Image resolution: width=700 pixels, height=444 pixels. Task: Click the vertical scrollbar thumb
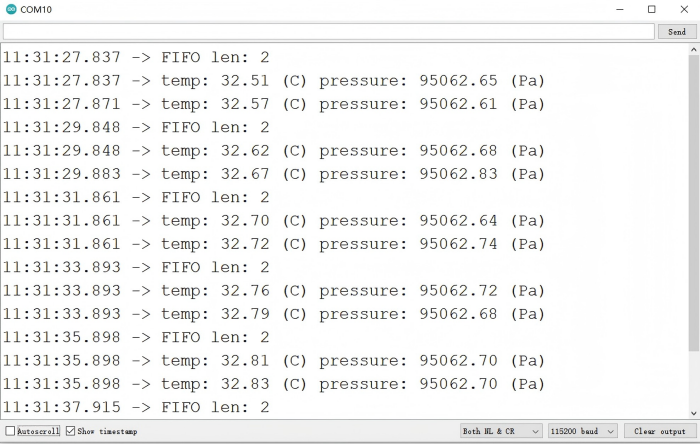pyautogui.click(x=694, y=200)
